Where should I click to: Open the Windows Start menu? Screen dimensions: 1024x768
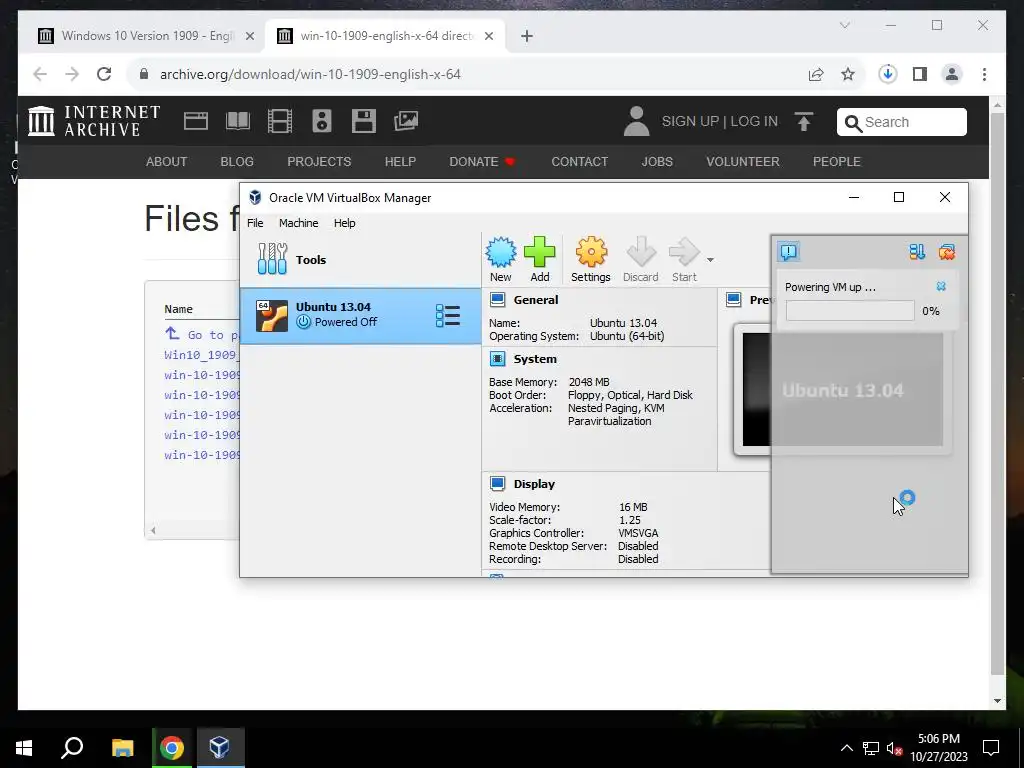[24, 747]
